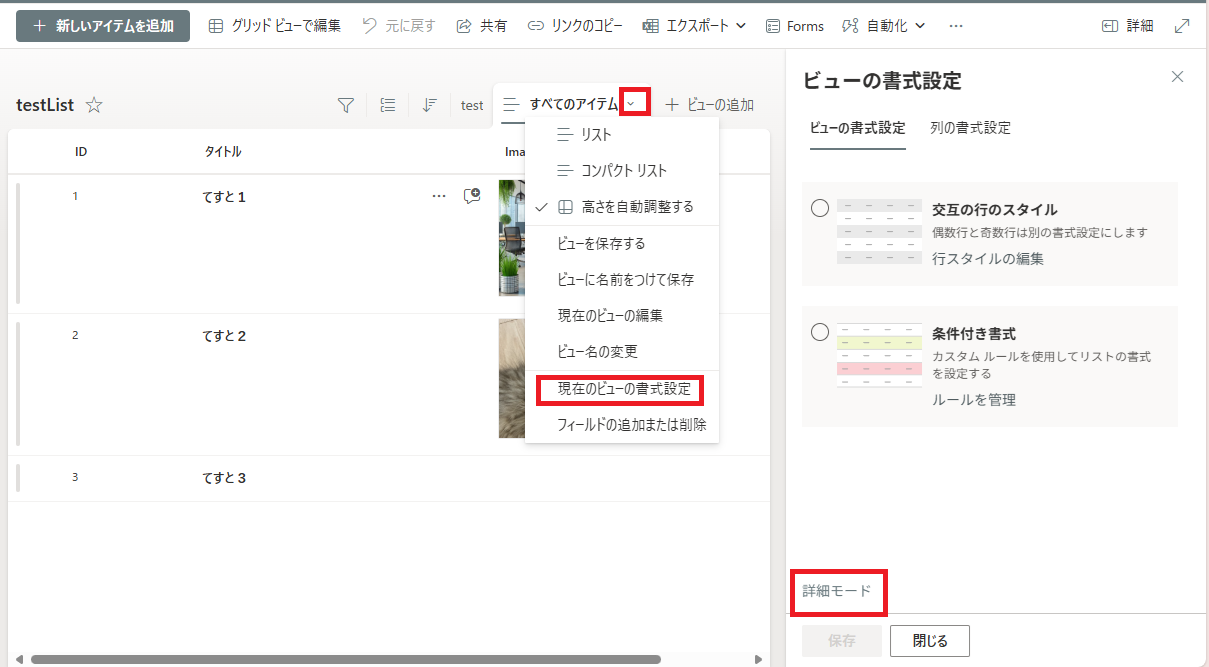1209x667 pixels.
Task: Click the 詳細モード link
Action: 837,591
